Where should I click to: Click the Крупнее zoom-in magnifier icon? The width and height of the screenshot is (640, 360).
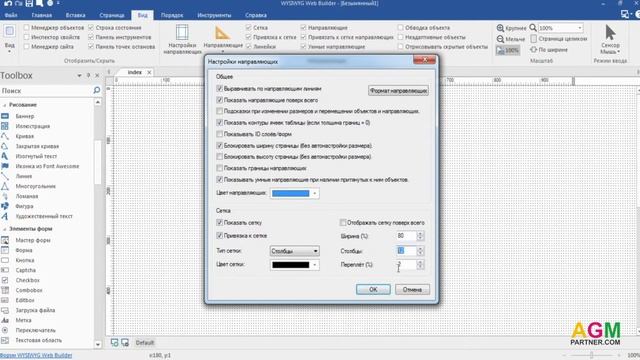tap(500, 28)
